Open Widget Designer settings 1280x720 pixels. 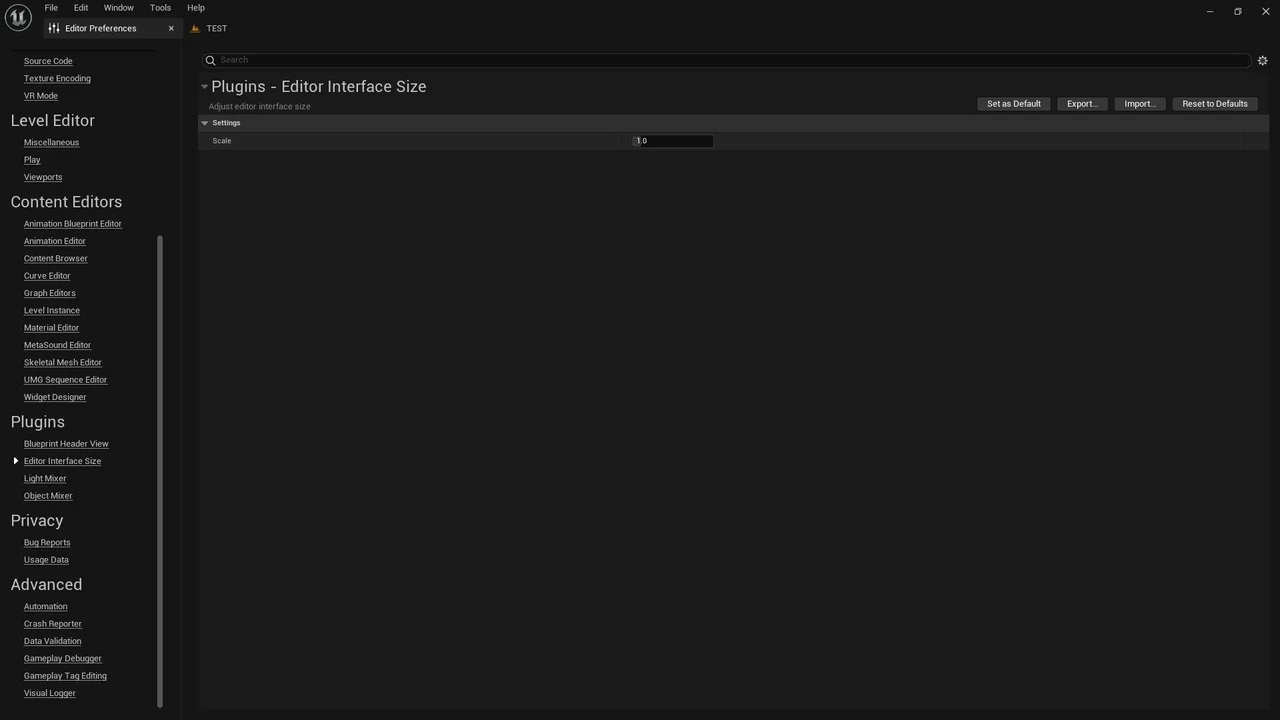point(55,397)
